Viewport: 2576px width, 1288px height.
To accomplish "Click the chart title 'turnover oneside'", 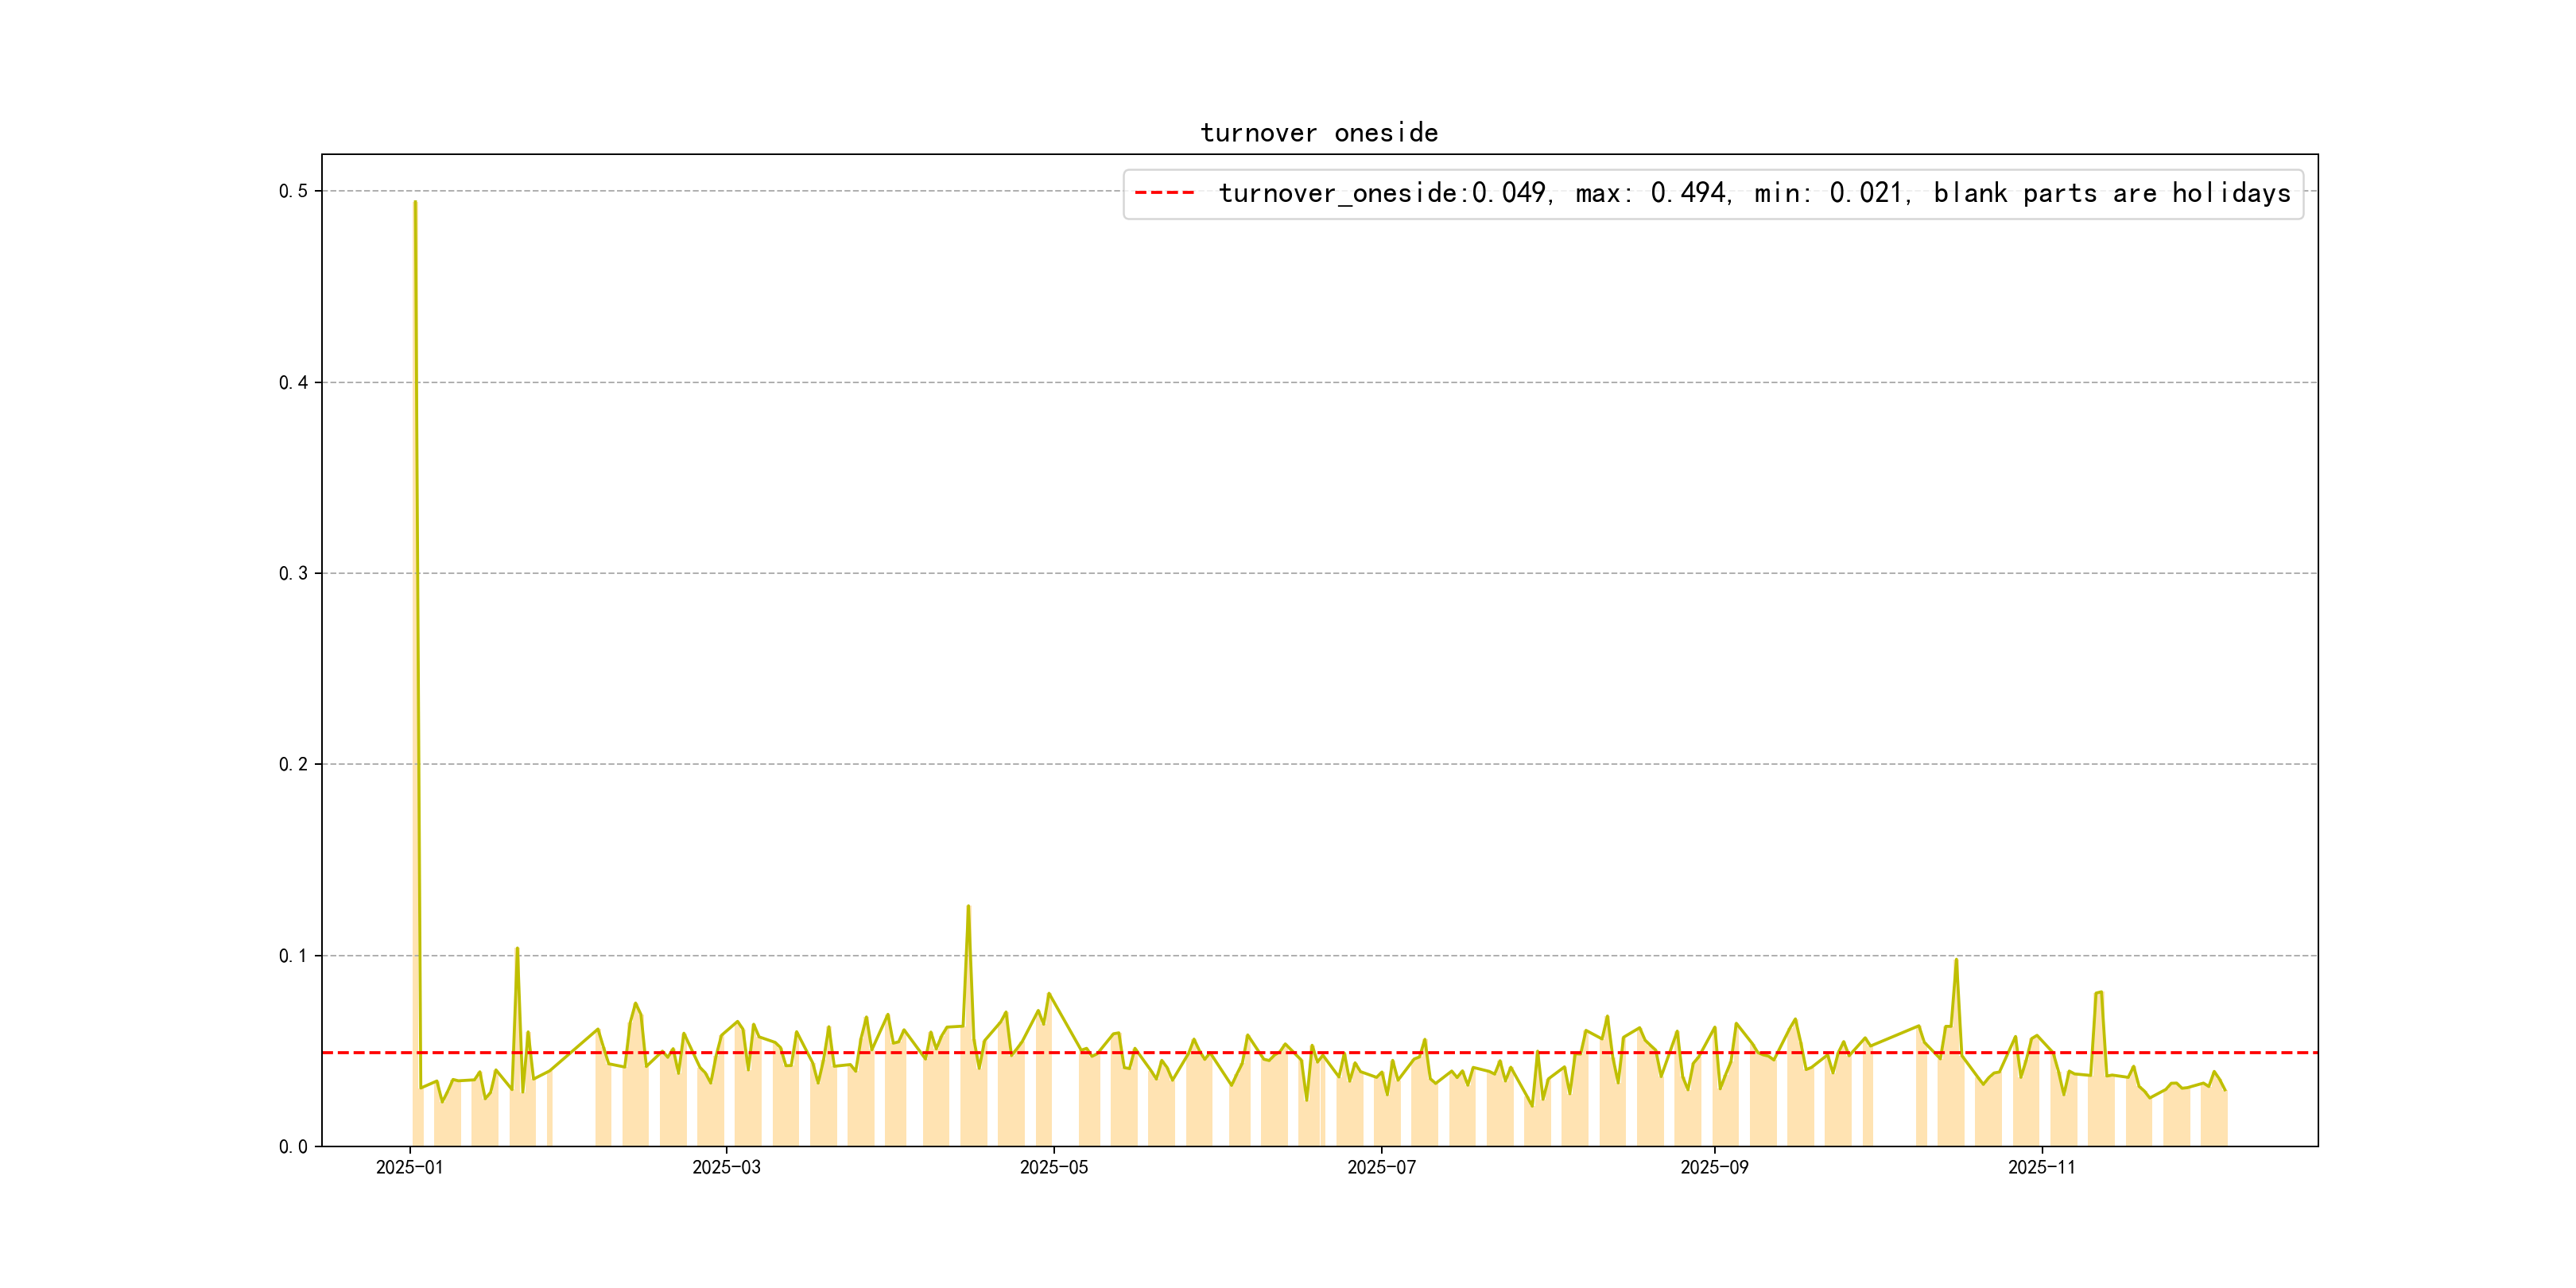I will click(x=1318, y=133).
